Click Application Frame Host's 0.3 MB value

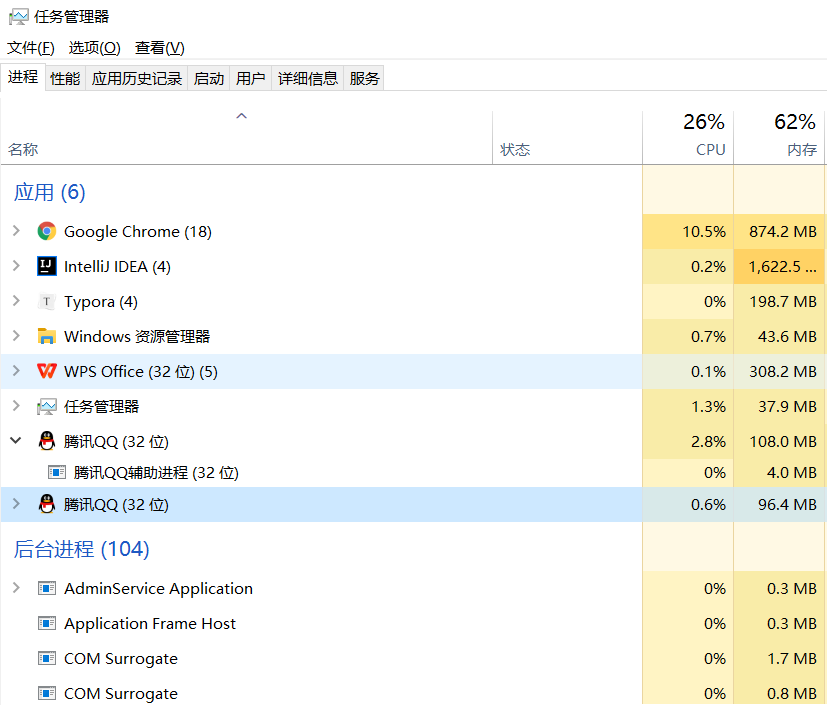click(x=792, y=624)
